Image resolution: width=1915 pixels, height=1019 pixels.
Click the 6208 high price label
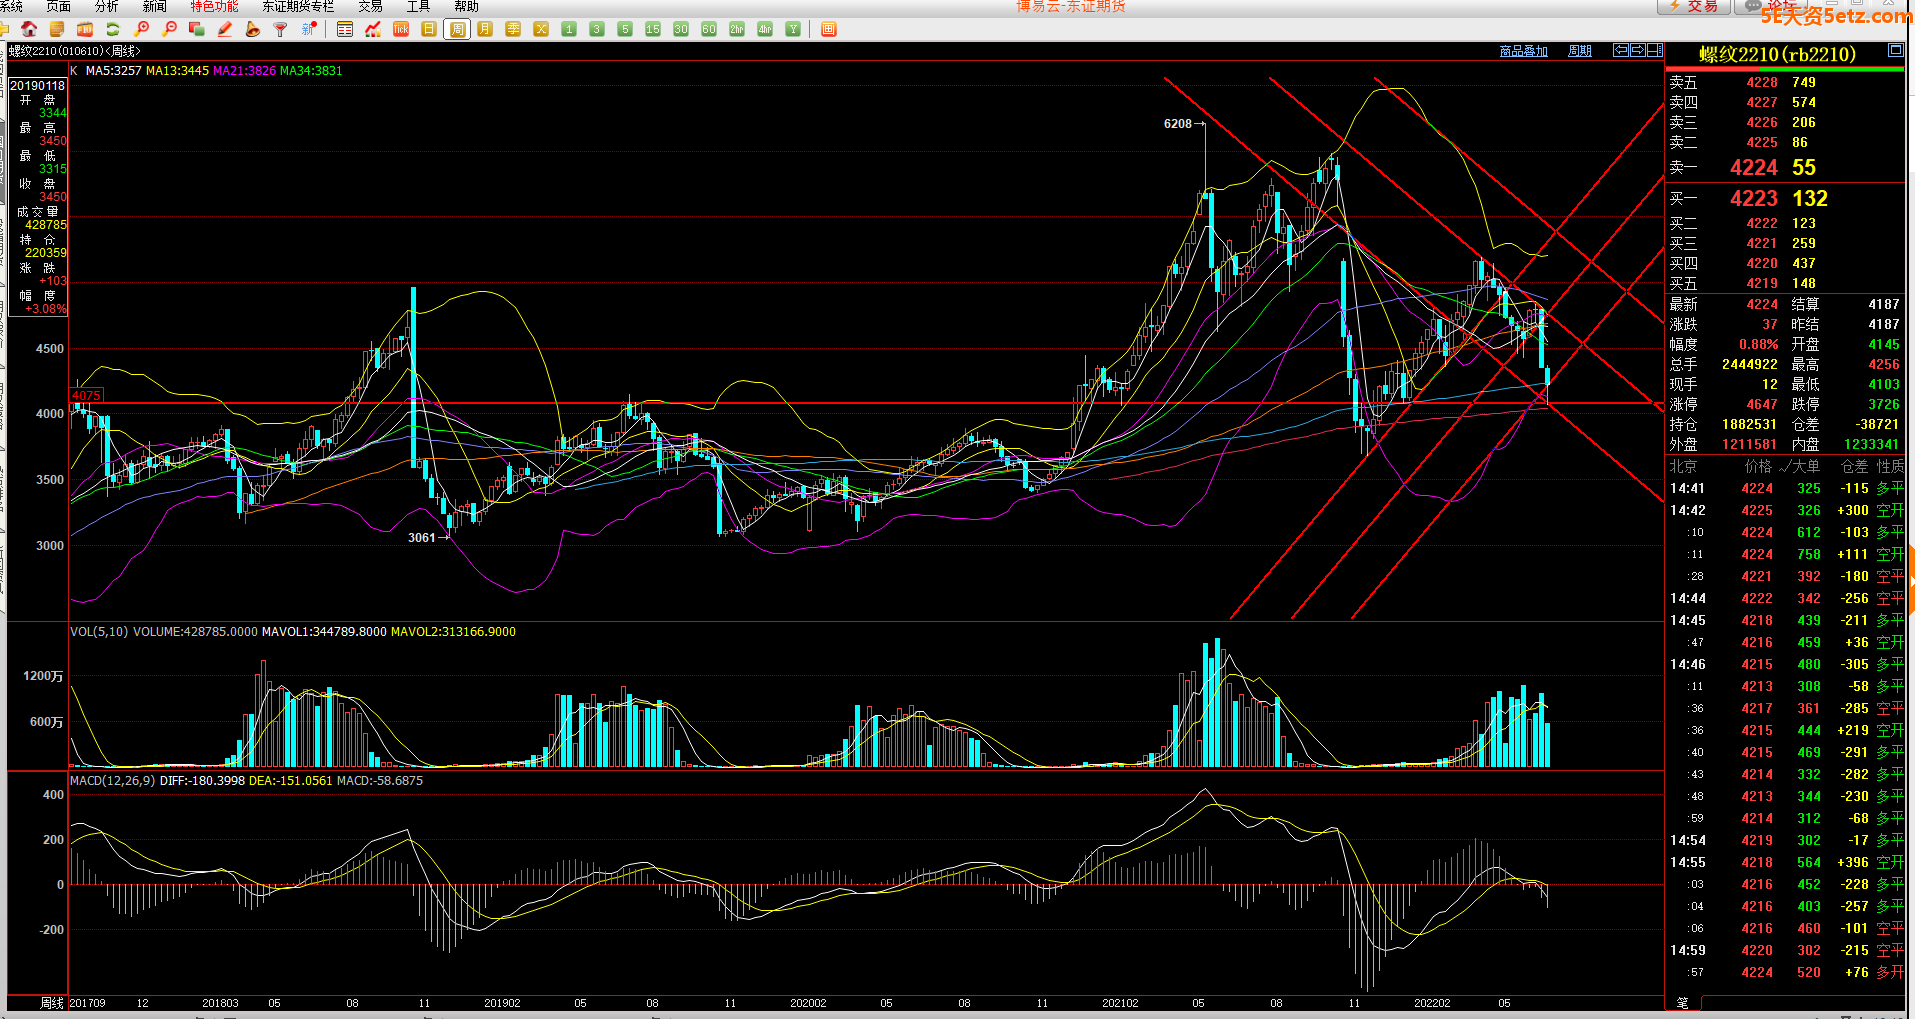[1177, 124]
